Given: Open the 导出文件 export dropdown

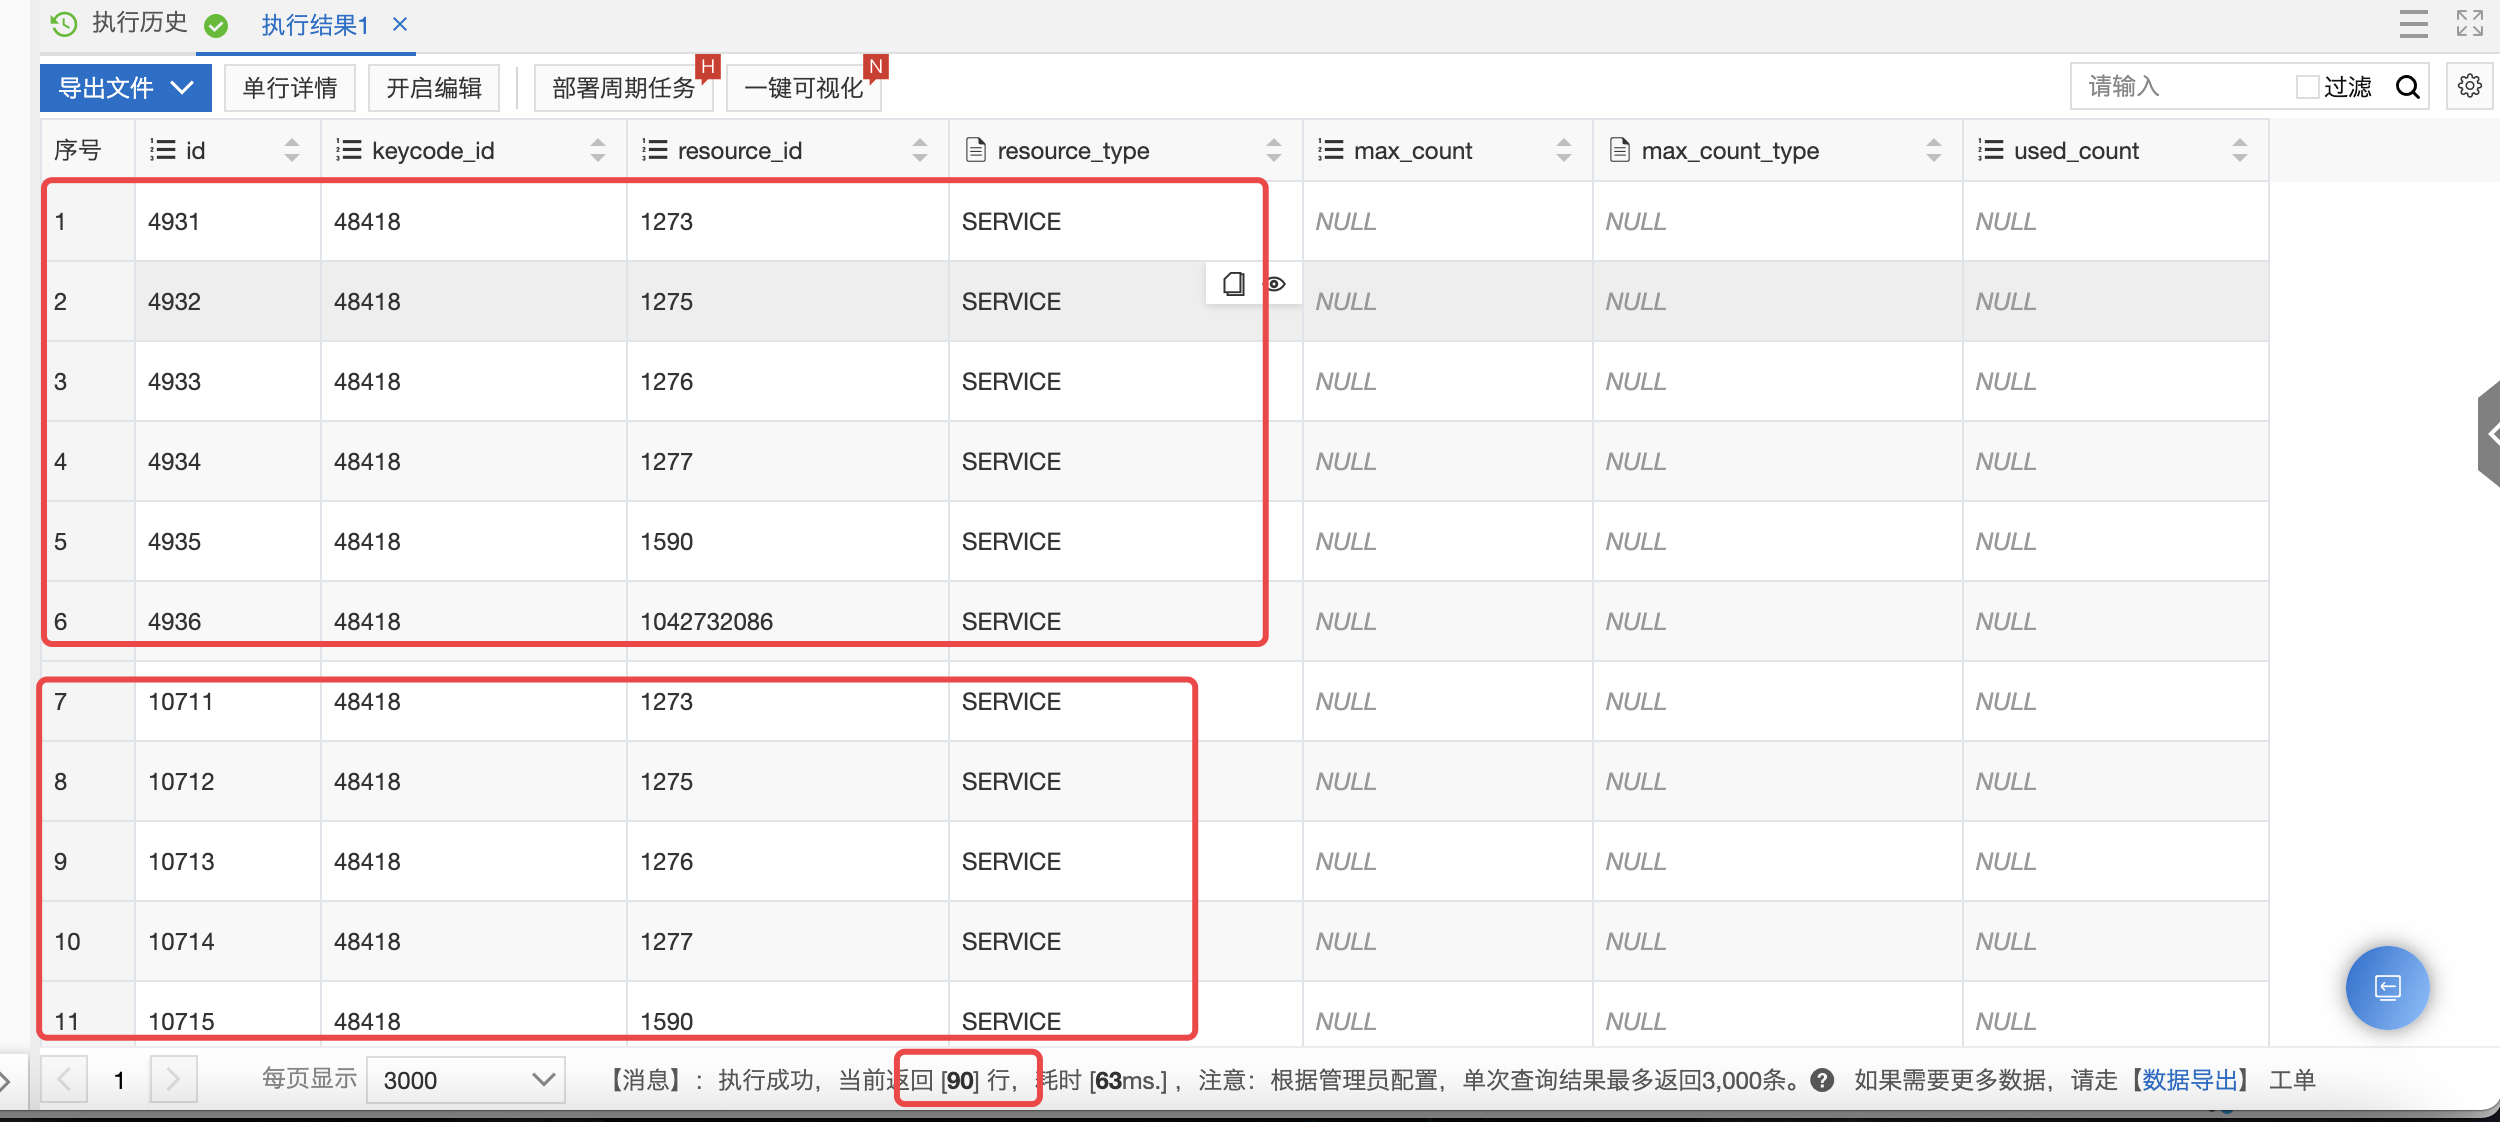Looking at the screenshot, I should click(x=126, y=88).
